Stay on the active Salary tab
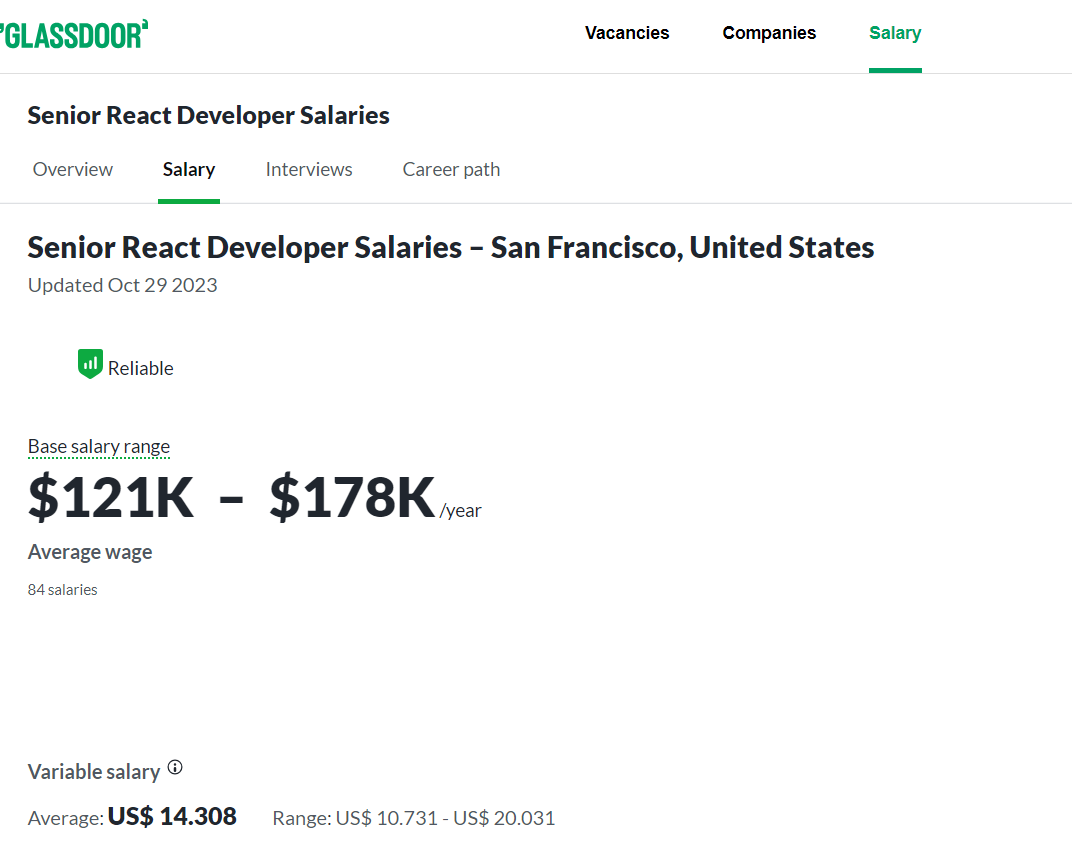1072x847 pixels. (189, 169)
